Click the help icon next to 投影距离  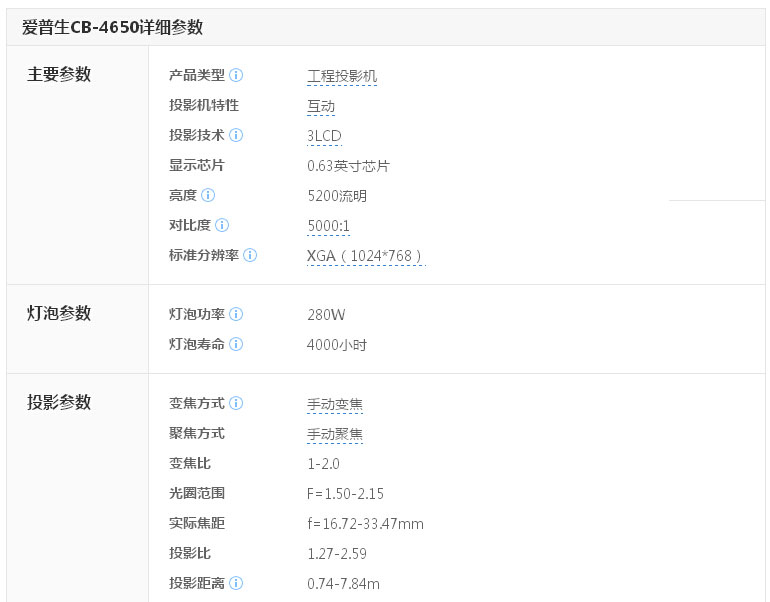236,583
